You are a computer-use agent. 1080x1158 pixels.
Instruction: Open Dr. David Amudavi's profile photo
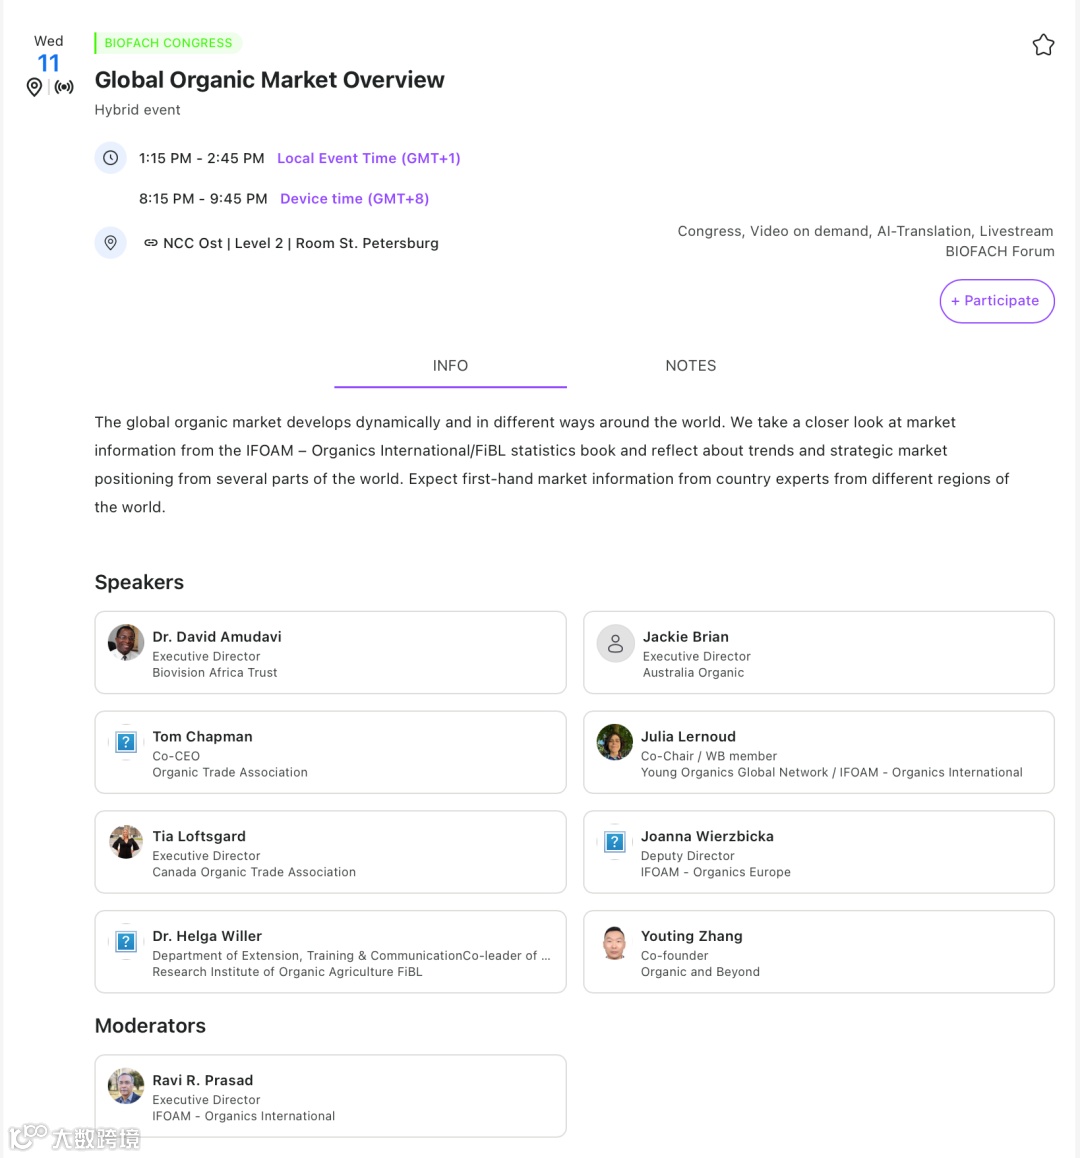pos(126,642)
